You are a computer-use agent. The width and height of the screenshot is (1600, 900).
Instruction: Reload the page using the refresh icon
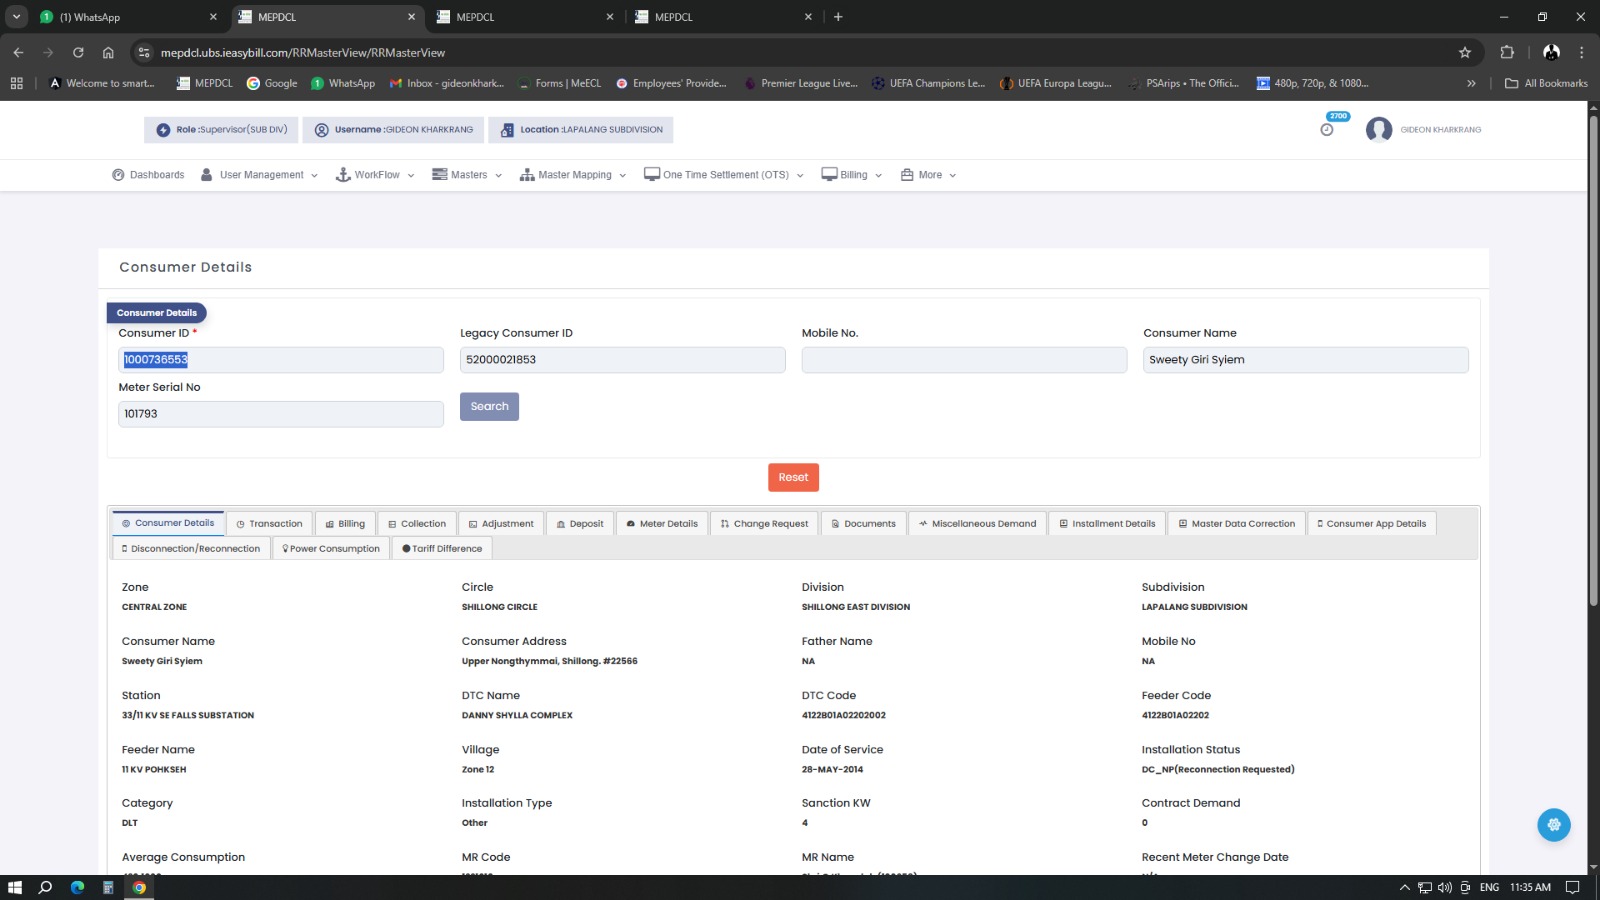(x=78, y=53)
